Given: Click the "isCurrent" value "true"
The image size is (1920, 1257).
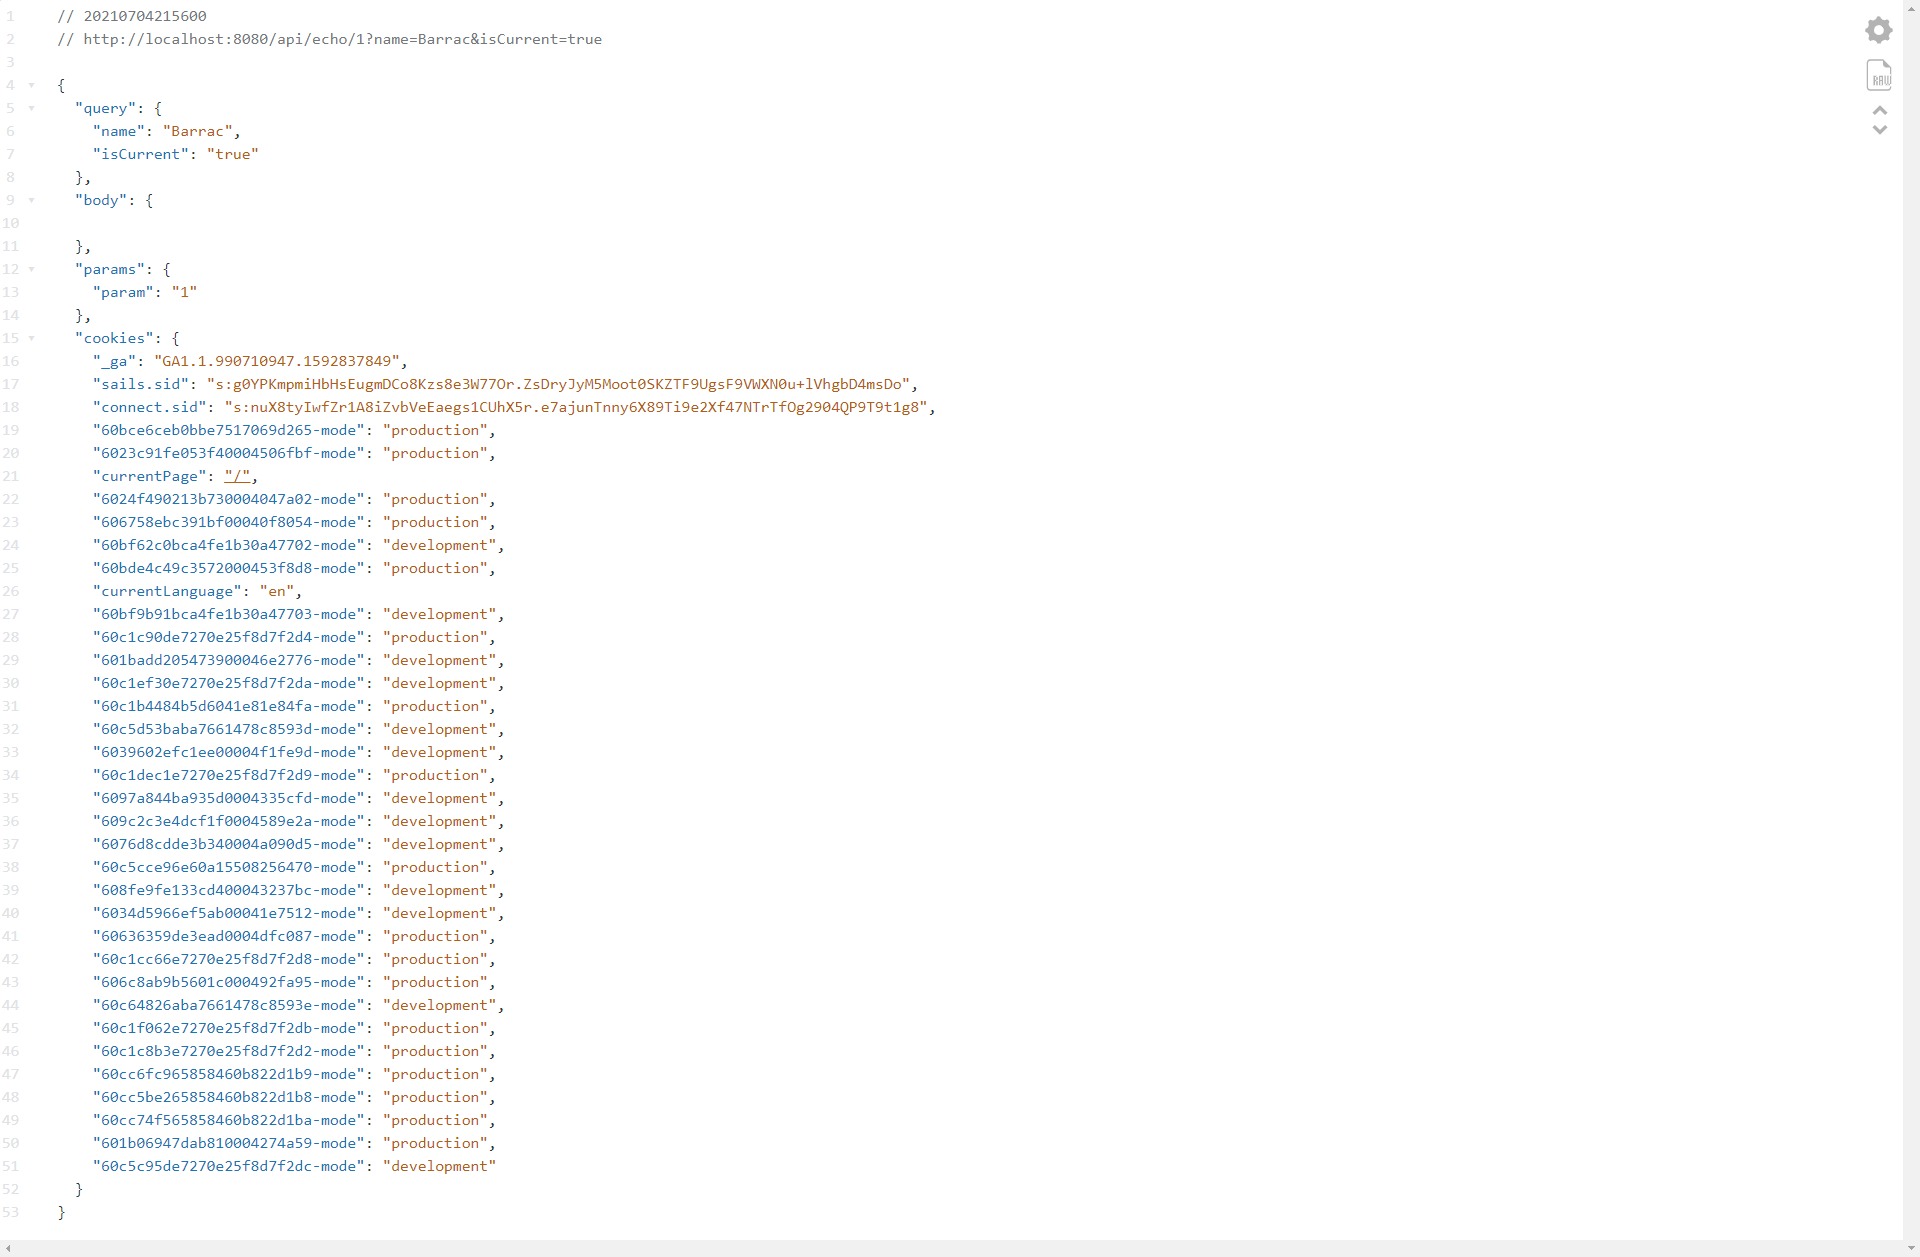Looking at the screenshot, I should pyautogui.click(x=232, y=154).
